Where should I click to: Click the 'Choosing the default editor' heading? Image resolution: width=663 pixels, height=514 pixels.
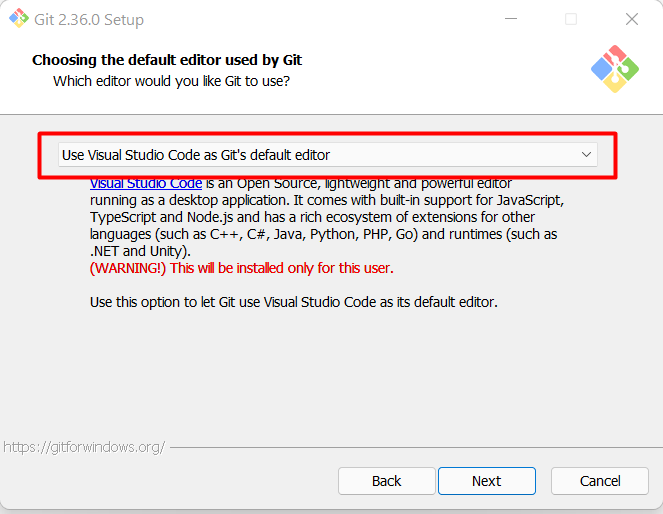tap(167, 60)
